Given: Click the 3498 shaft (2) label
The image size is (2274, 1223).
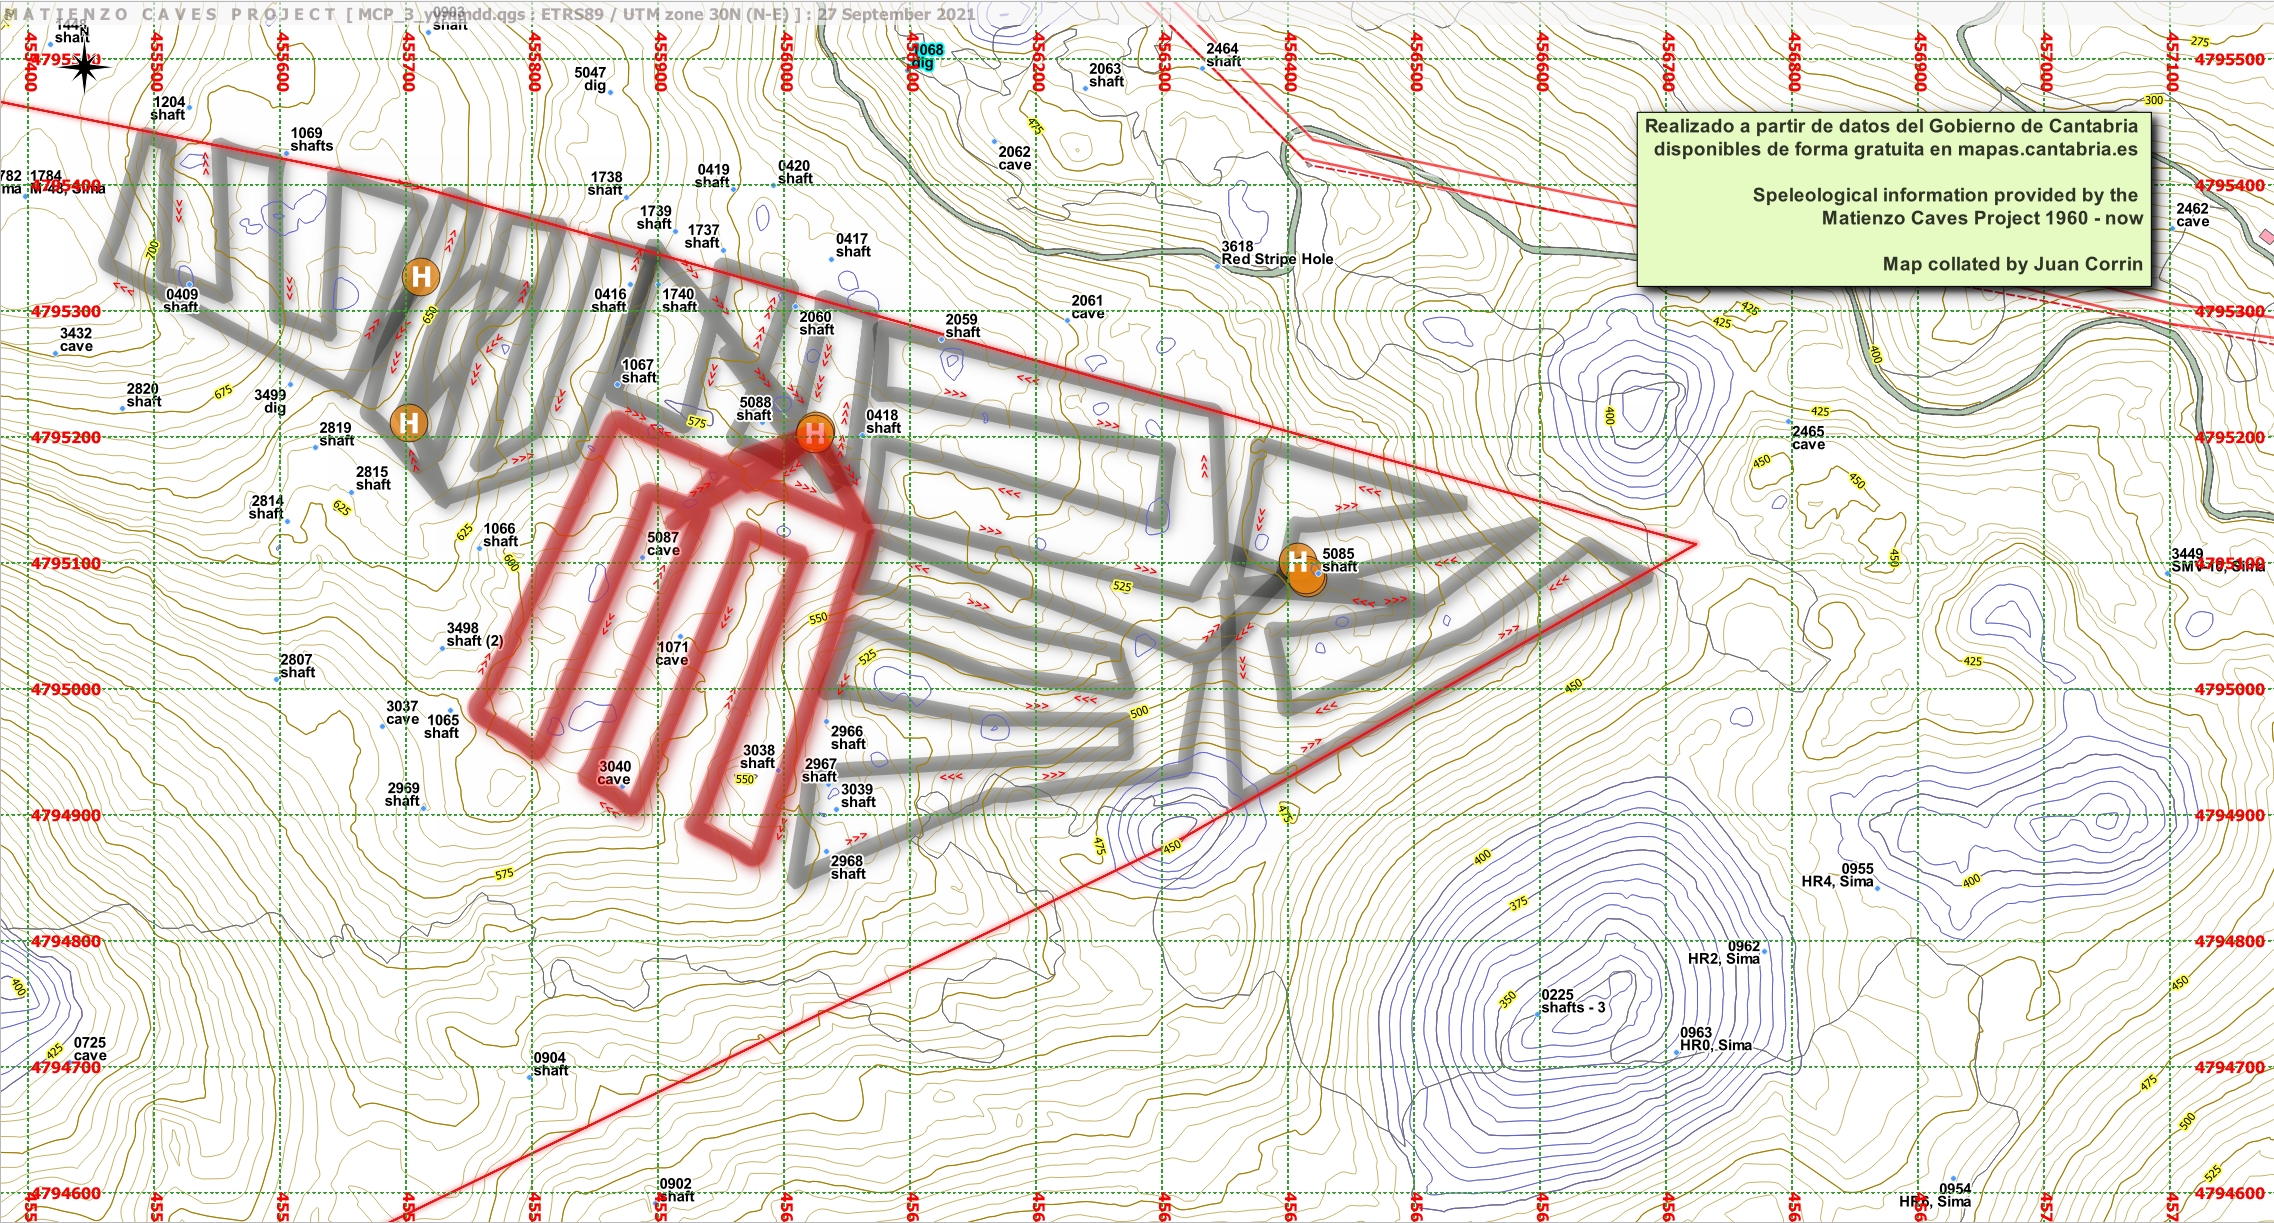Looking at the screenshot, I should [x=474, y=635].
